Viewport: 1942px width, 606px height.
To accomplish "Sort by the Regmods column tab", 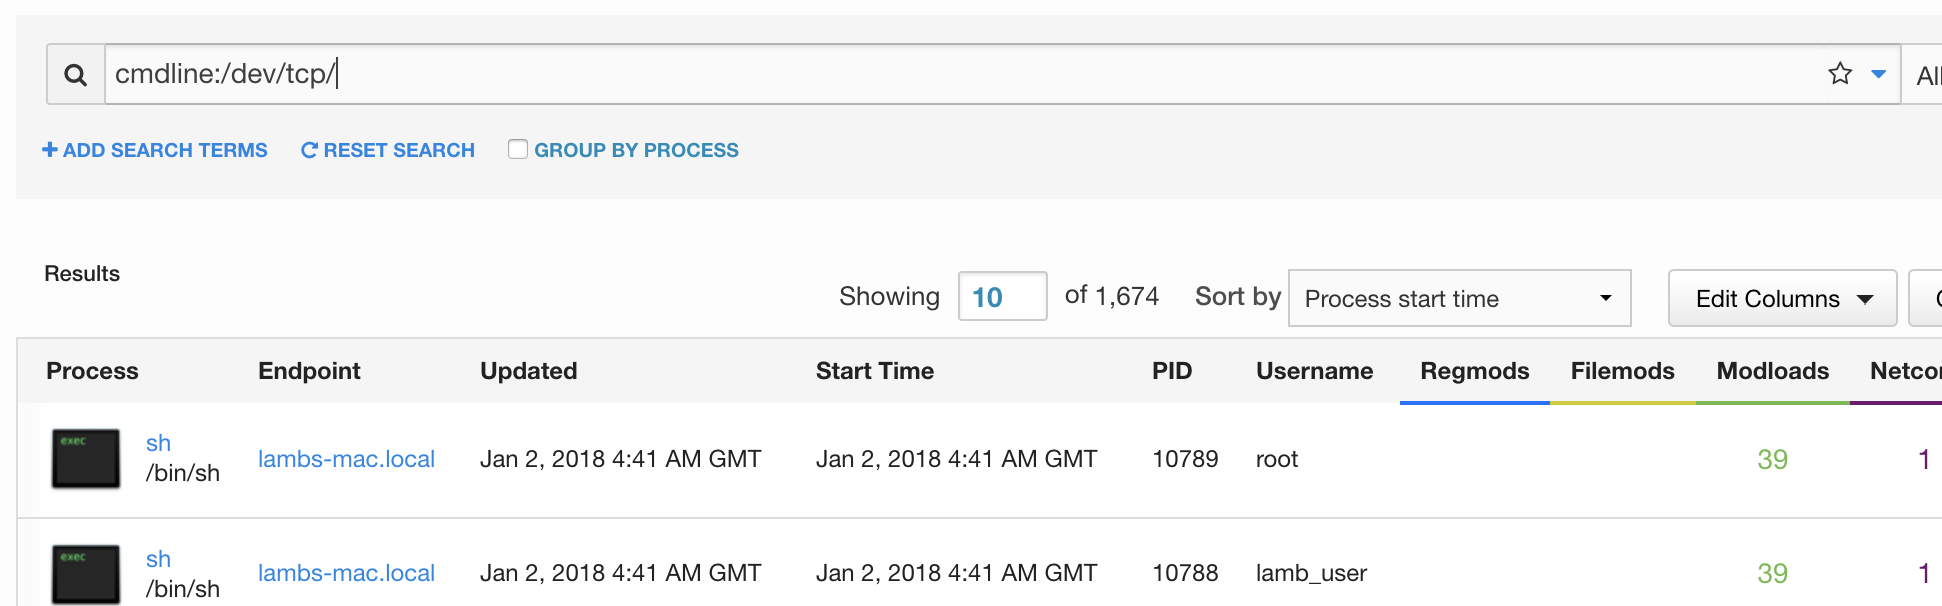I will click(1474, 371).
